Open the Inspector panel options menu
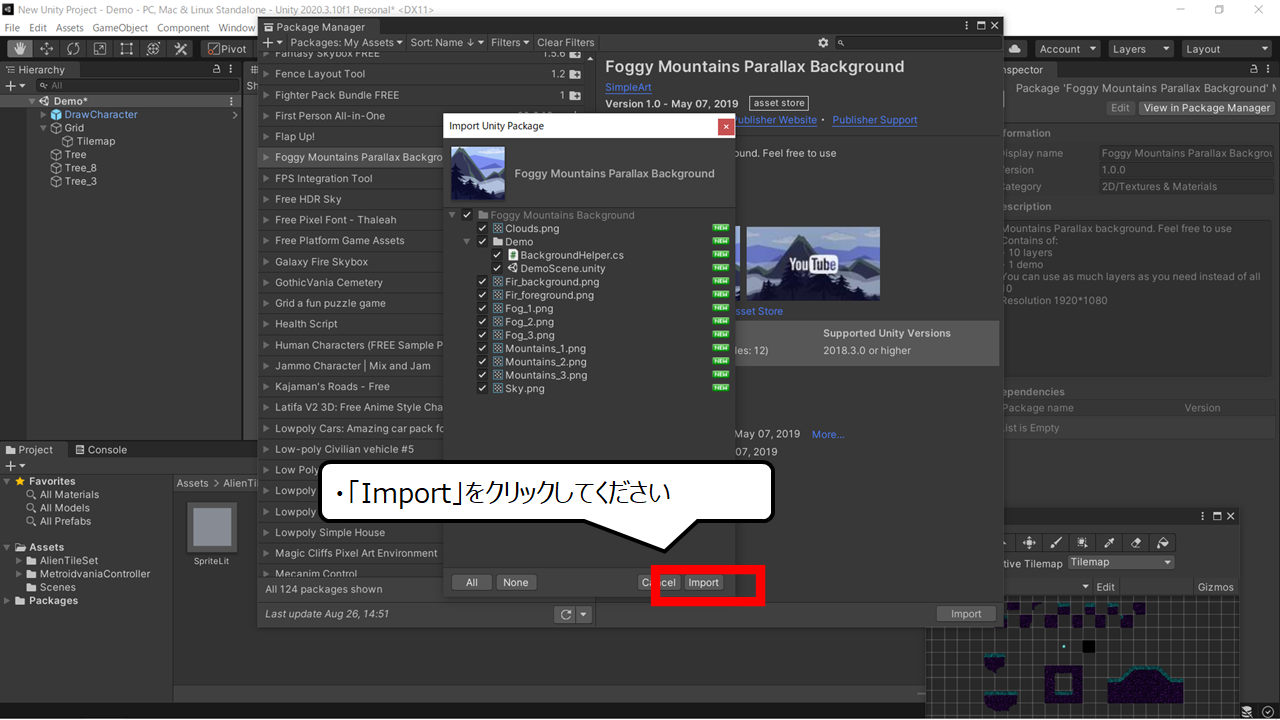This screenshot has height=720, width=1280. point(1266,70)
